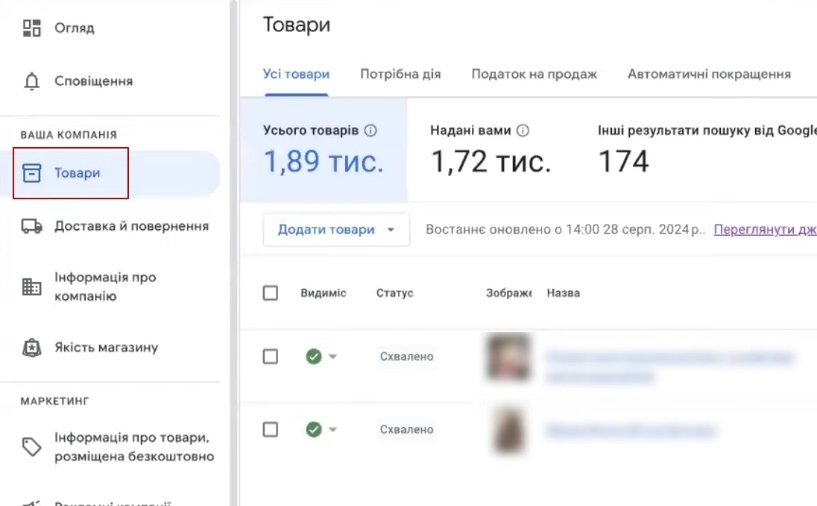Screen dimensions: 817x506
Task: Click the Огляд dashboard icon
Action: tap(32, 28)
